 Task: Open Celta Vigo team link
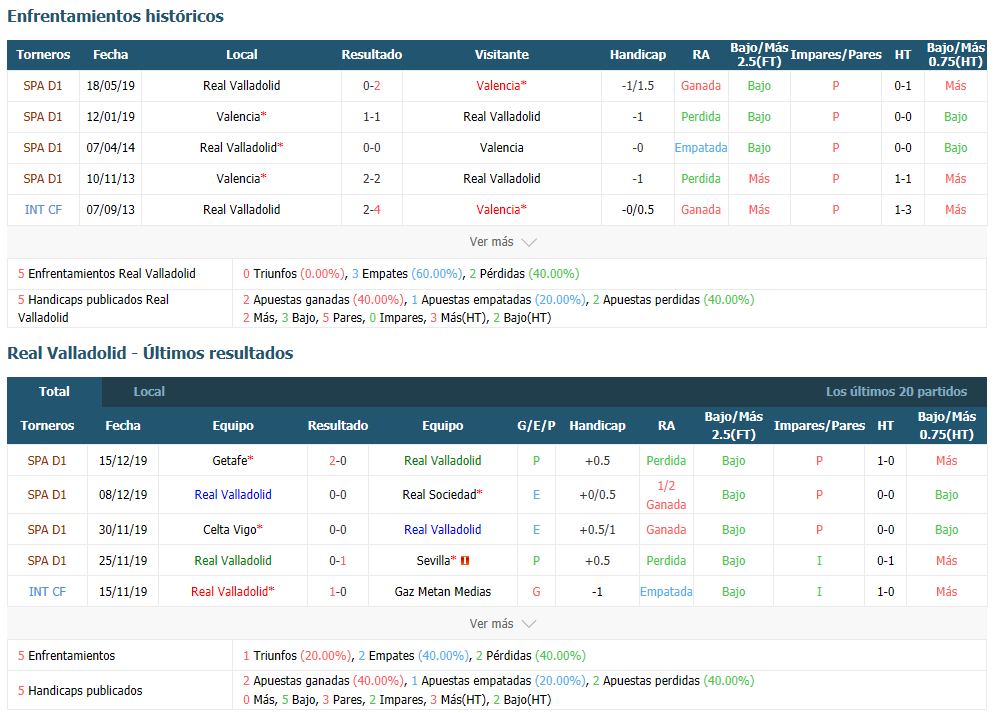click(x=233, y=530)
